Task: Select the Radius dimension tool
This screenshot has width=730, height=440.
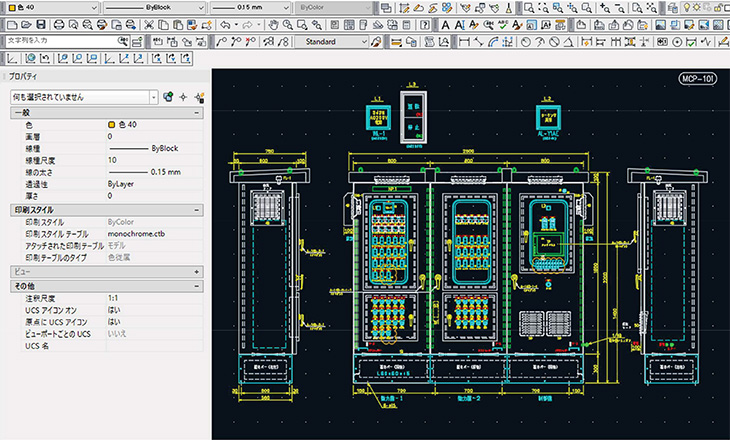Action: click(x=526, y=42)
